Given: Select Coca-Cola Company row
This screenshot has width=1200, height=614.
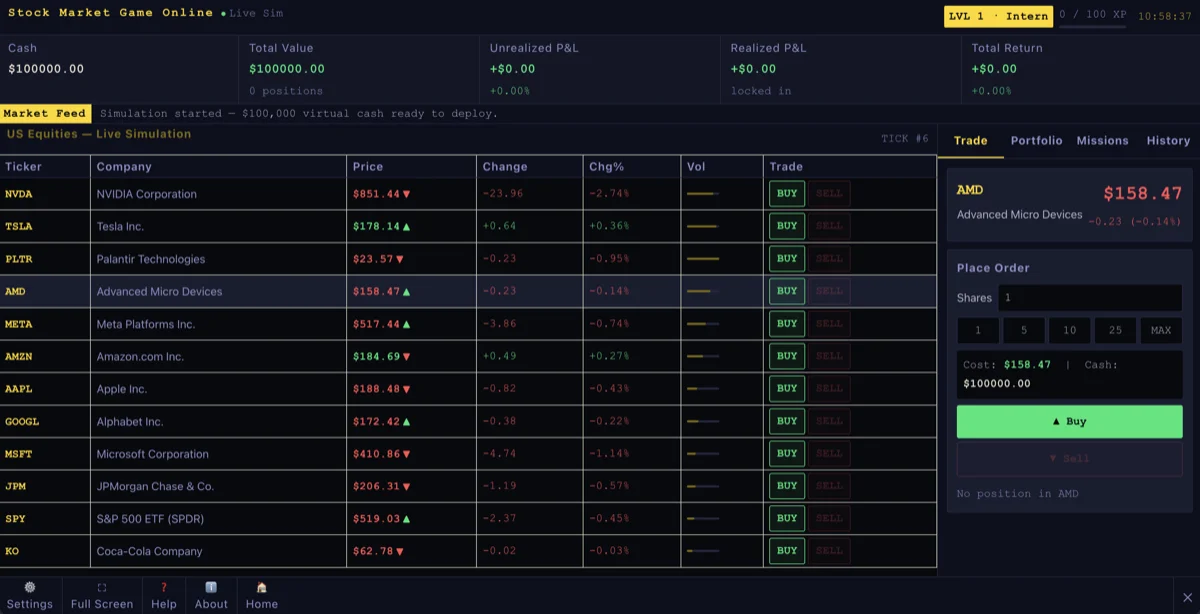Looking at the screenshot, I should 468,551.
